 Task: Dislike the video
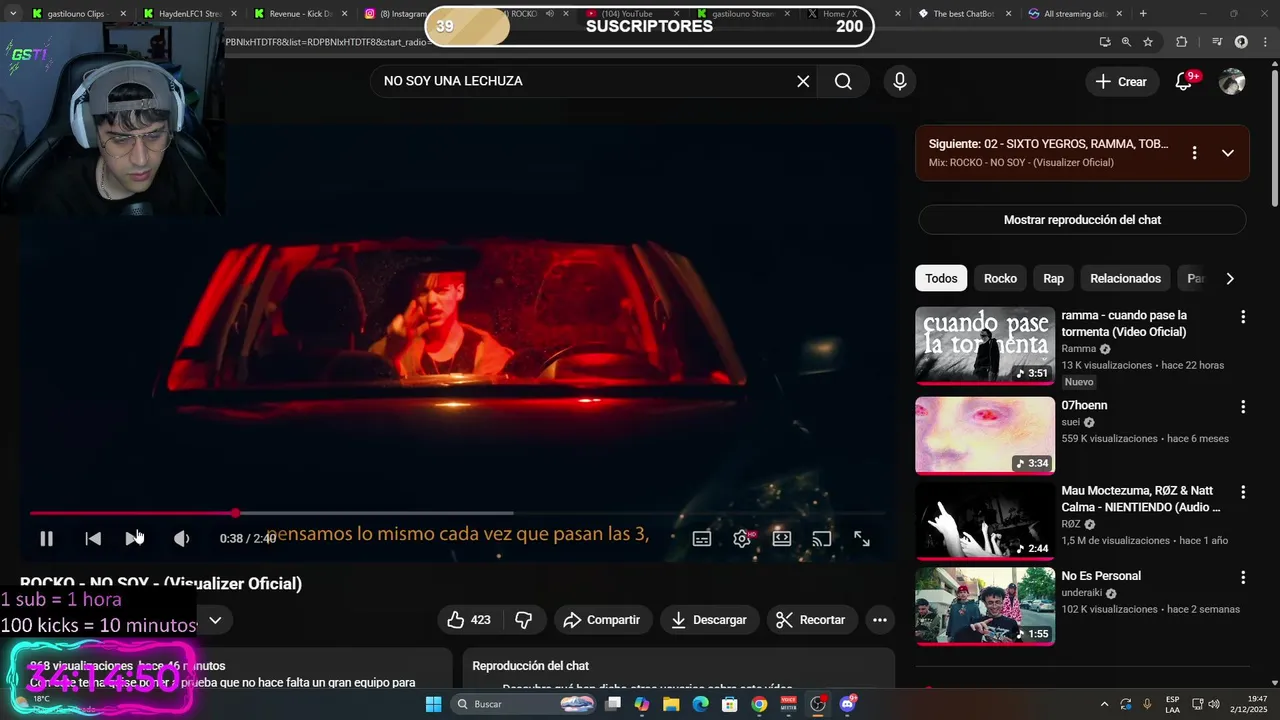pos(523,620)
